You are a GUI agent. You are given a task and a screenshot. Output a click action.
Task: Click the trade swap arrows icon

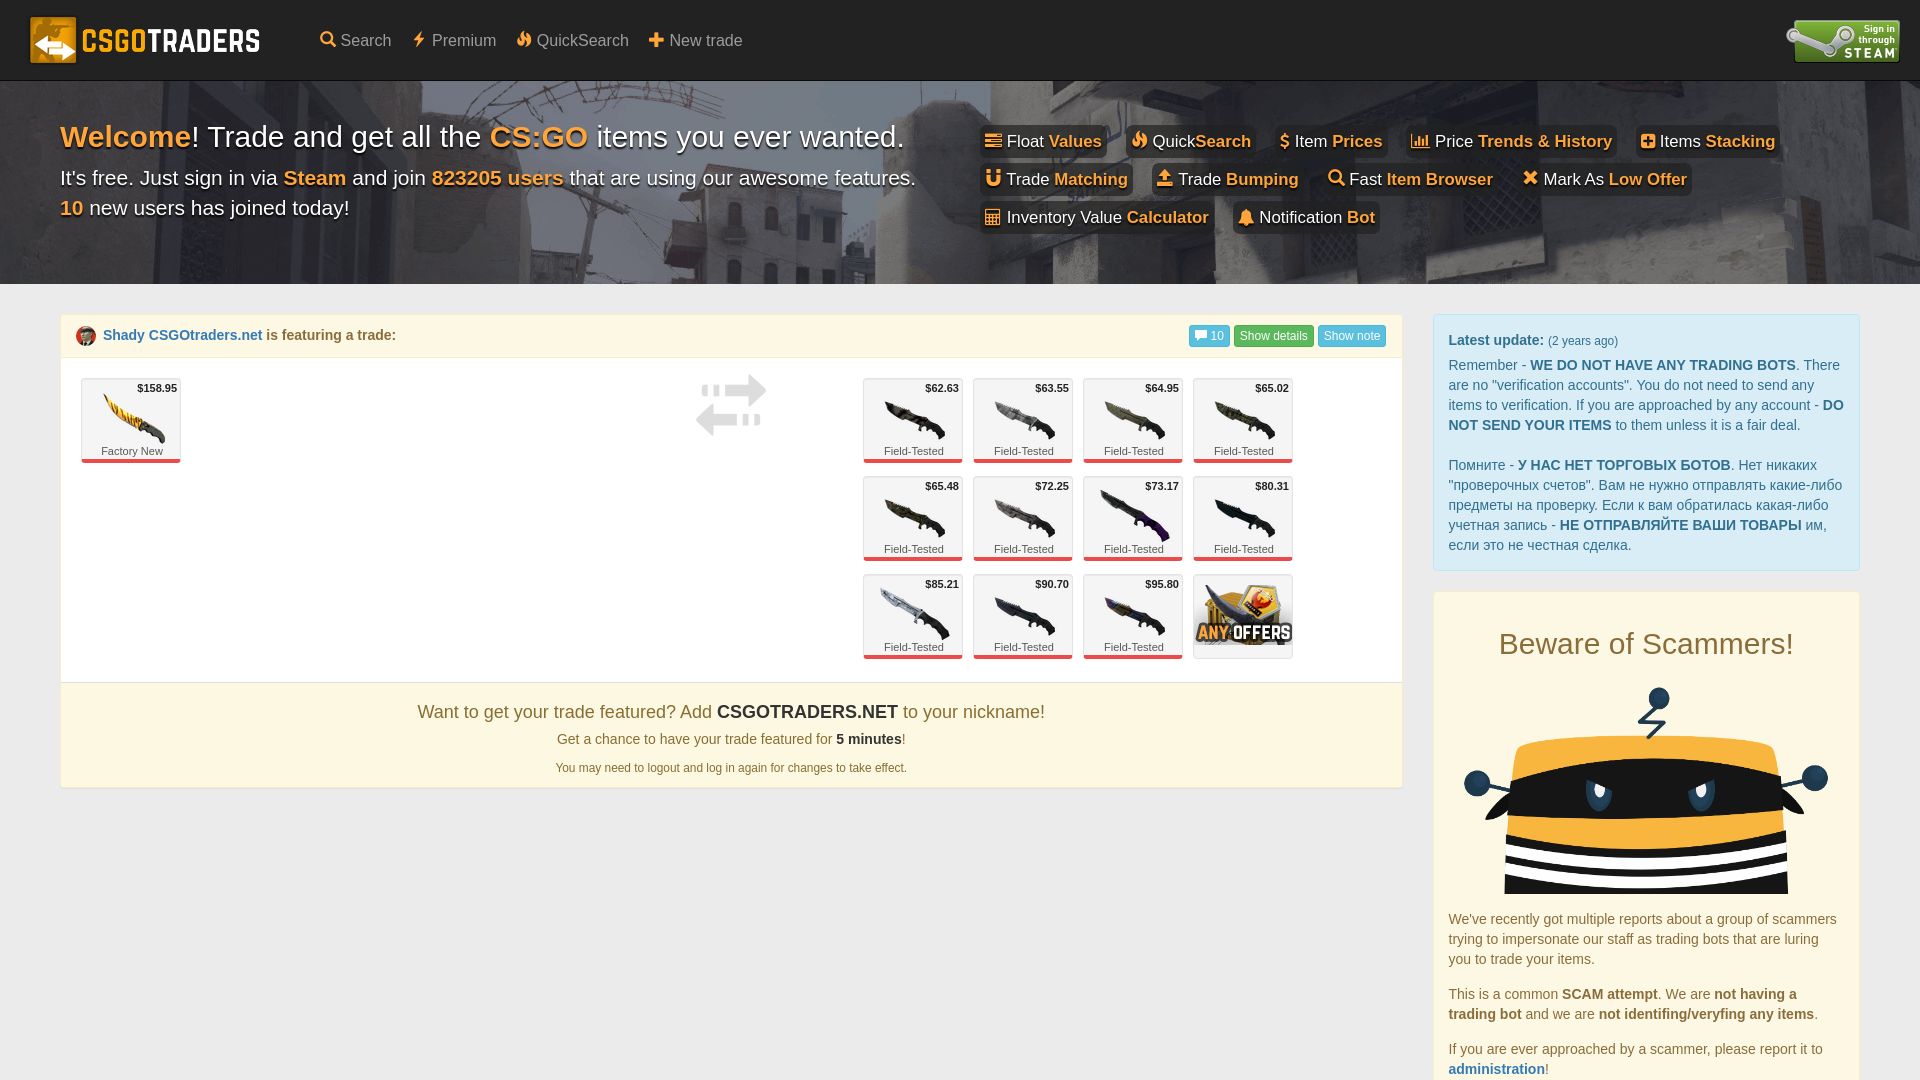coord(731,405)
